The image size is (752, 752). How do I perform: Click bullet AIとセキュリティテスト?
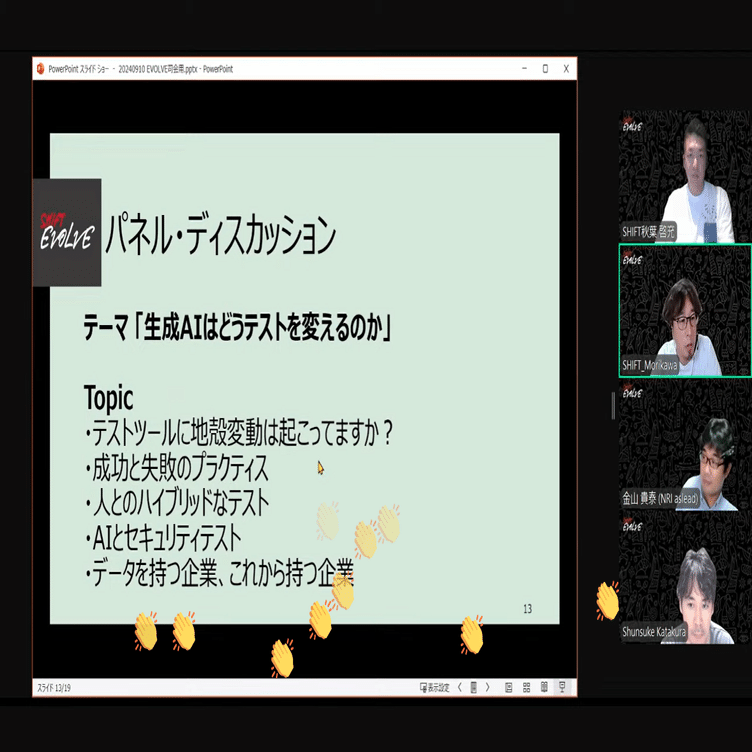(x=163, y=538)
